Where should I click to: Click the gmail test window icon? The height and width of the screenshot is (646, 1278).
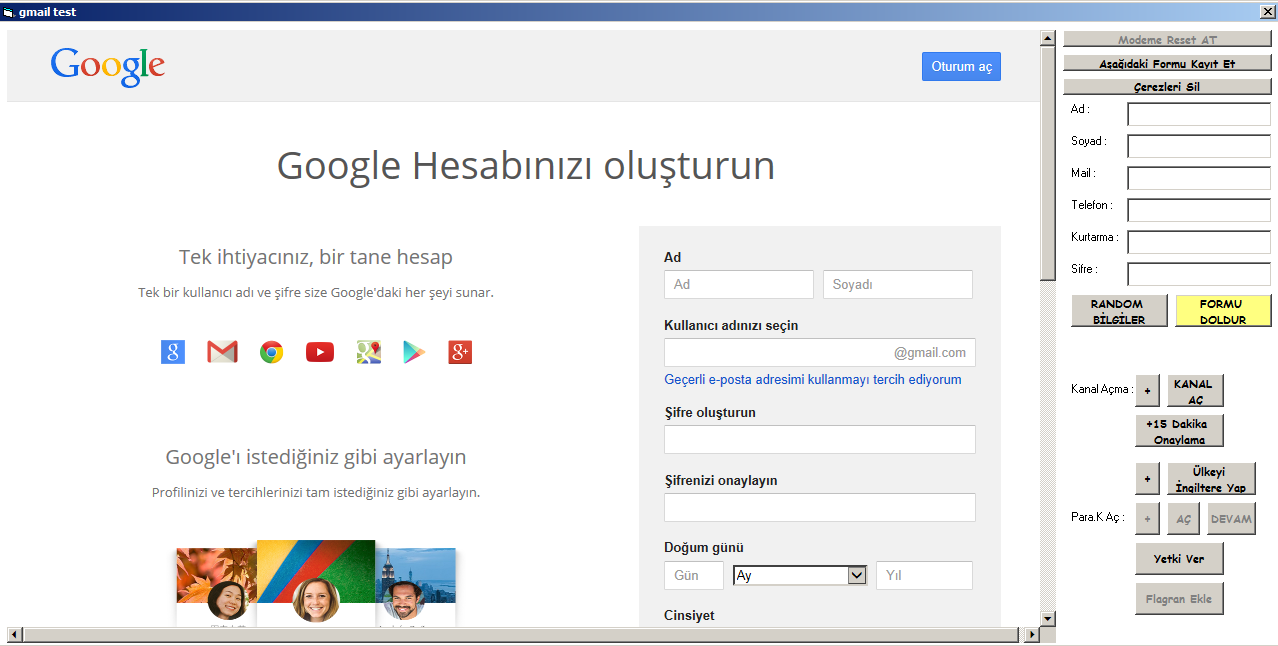[9, 12]
